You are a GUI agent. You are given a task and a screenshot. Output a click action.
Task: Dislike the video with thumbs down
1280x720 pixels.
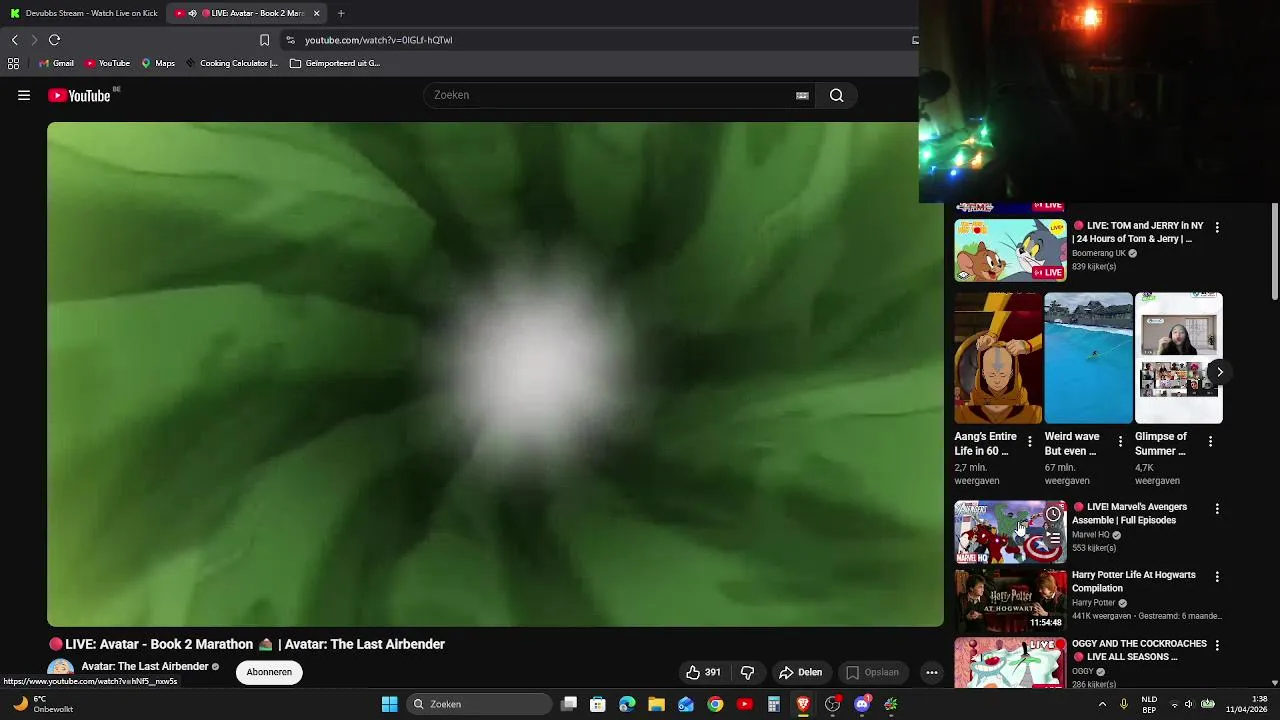coord(747,672)
